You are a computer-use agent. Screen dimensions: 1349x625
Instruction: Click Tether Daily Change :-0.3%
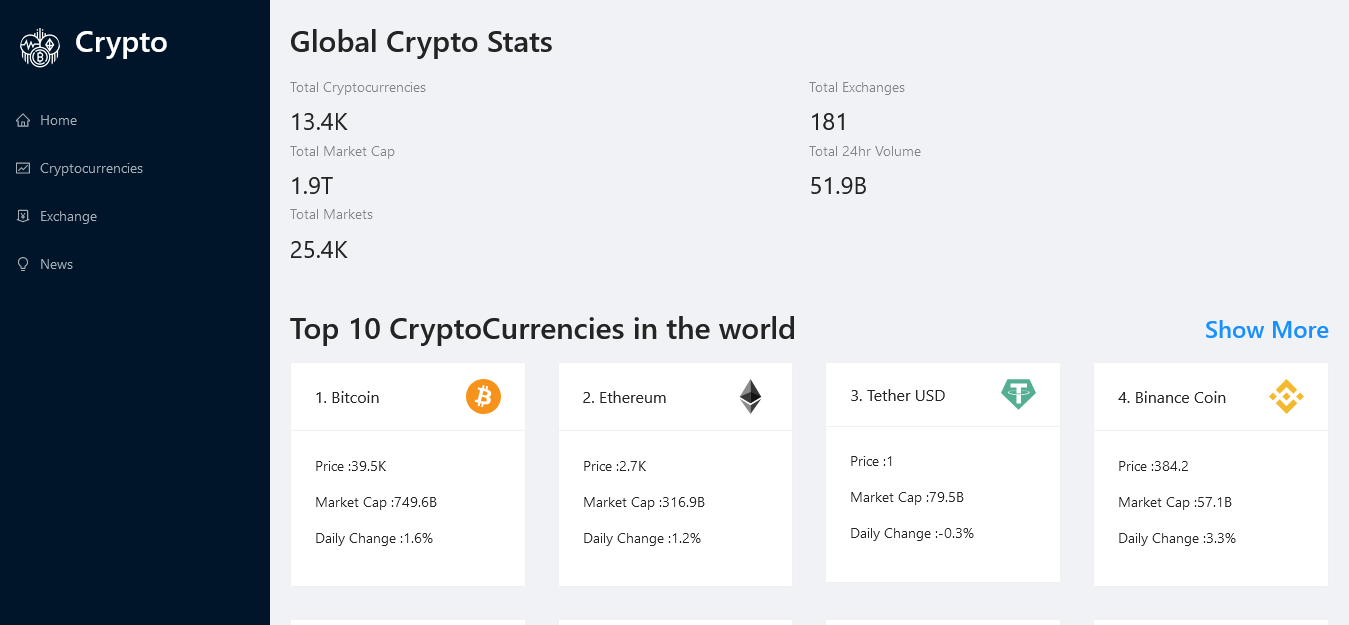(912, 533)
